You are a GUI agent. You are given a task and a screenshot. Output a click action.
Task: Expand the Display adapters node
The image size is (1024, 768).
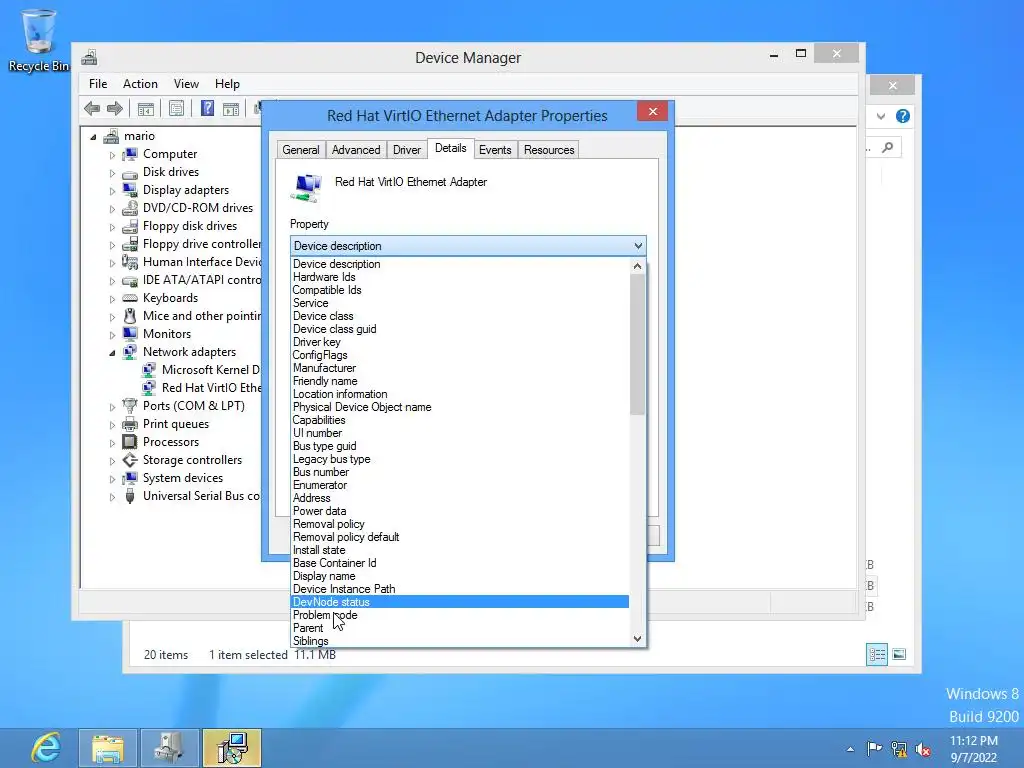112,191
